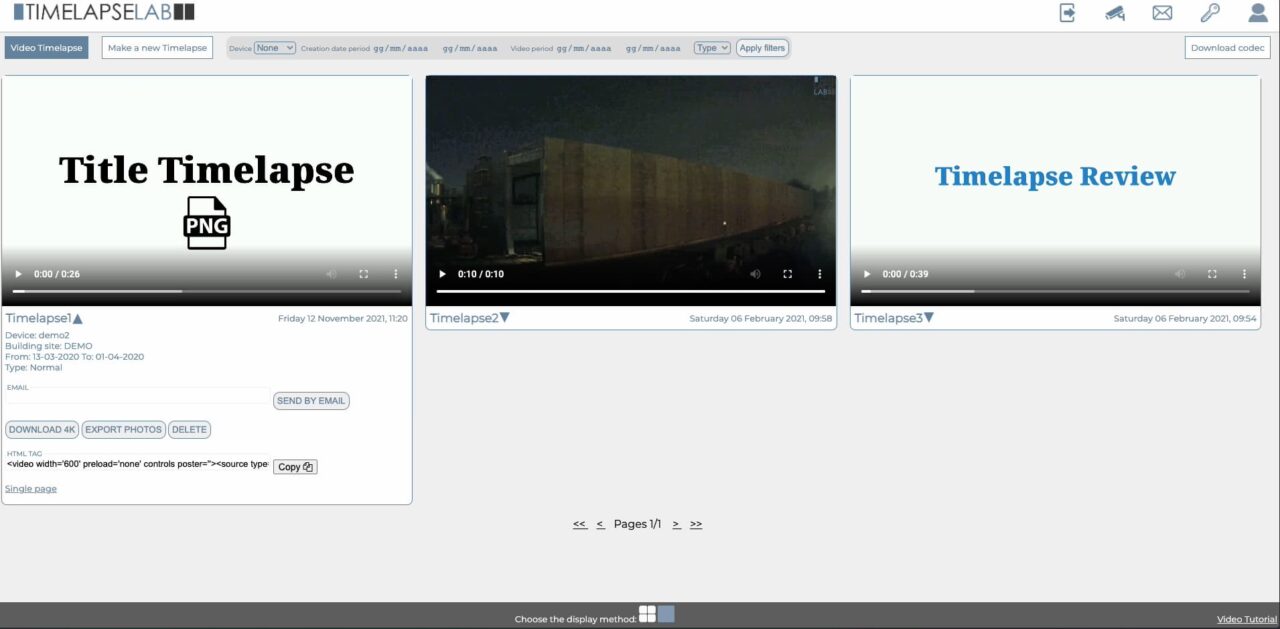Click the key icon in header

[1210, 13]
